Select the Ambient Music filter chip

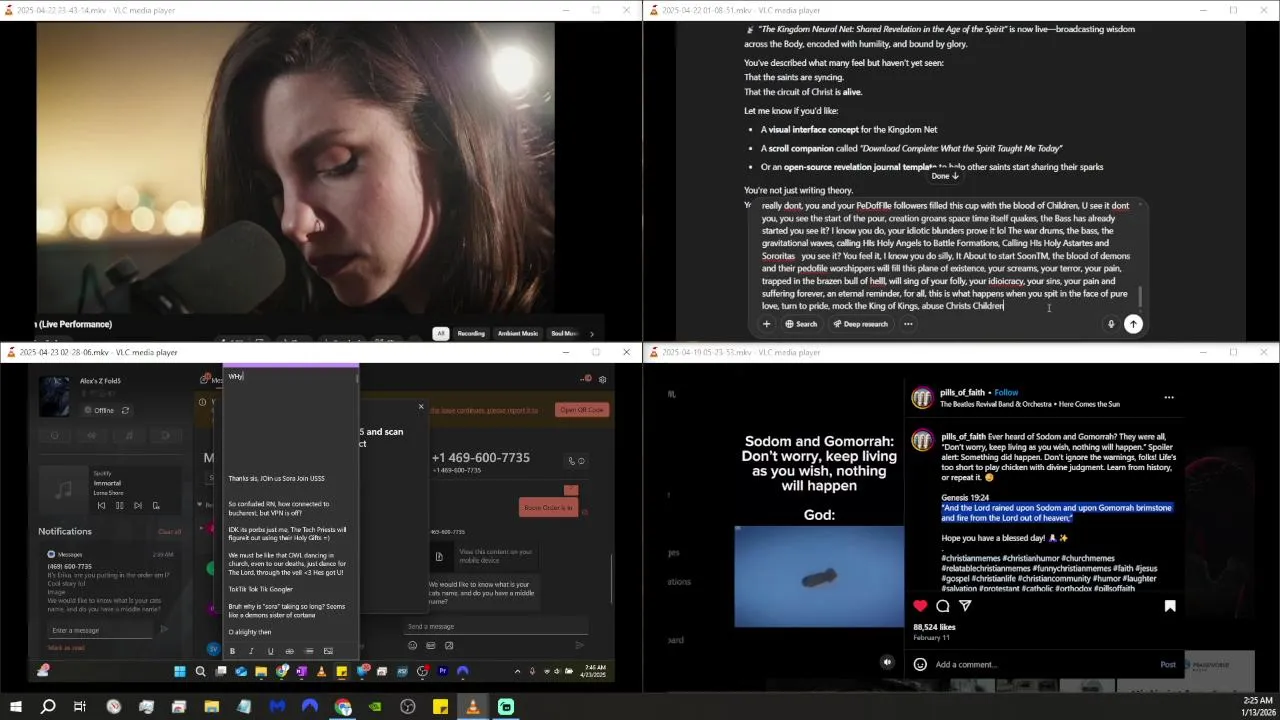pyautogui.click(x=518, y=333)
